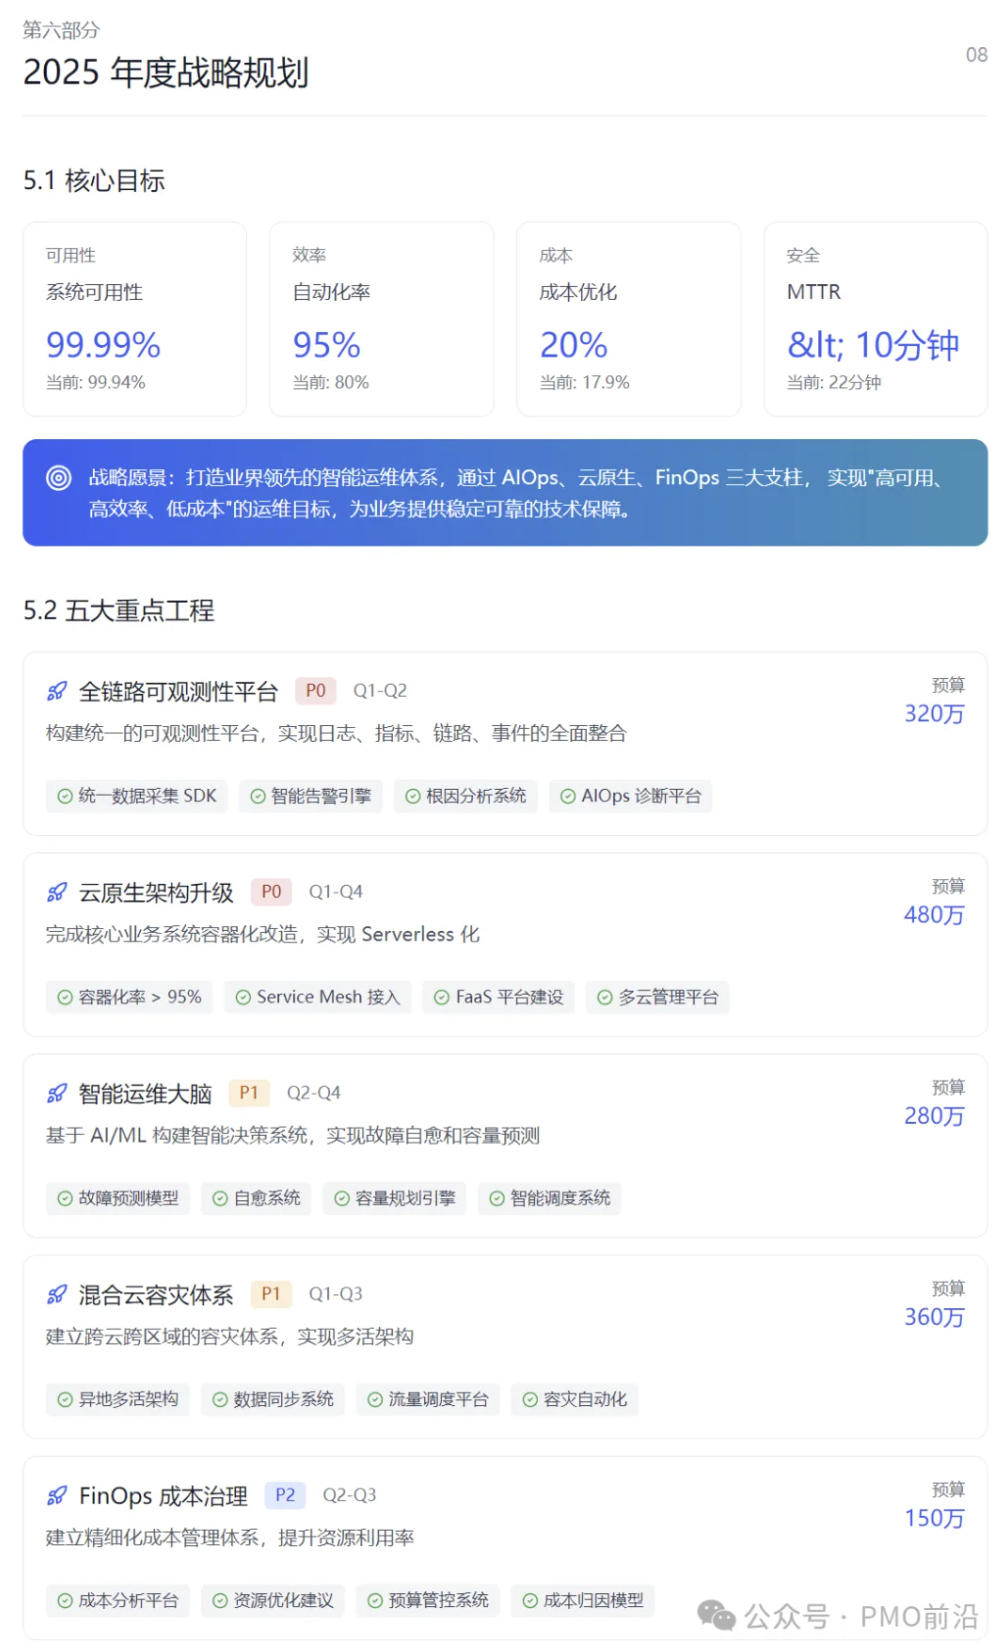
Task: Click the 480万 budget amount
Action: 933,915
